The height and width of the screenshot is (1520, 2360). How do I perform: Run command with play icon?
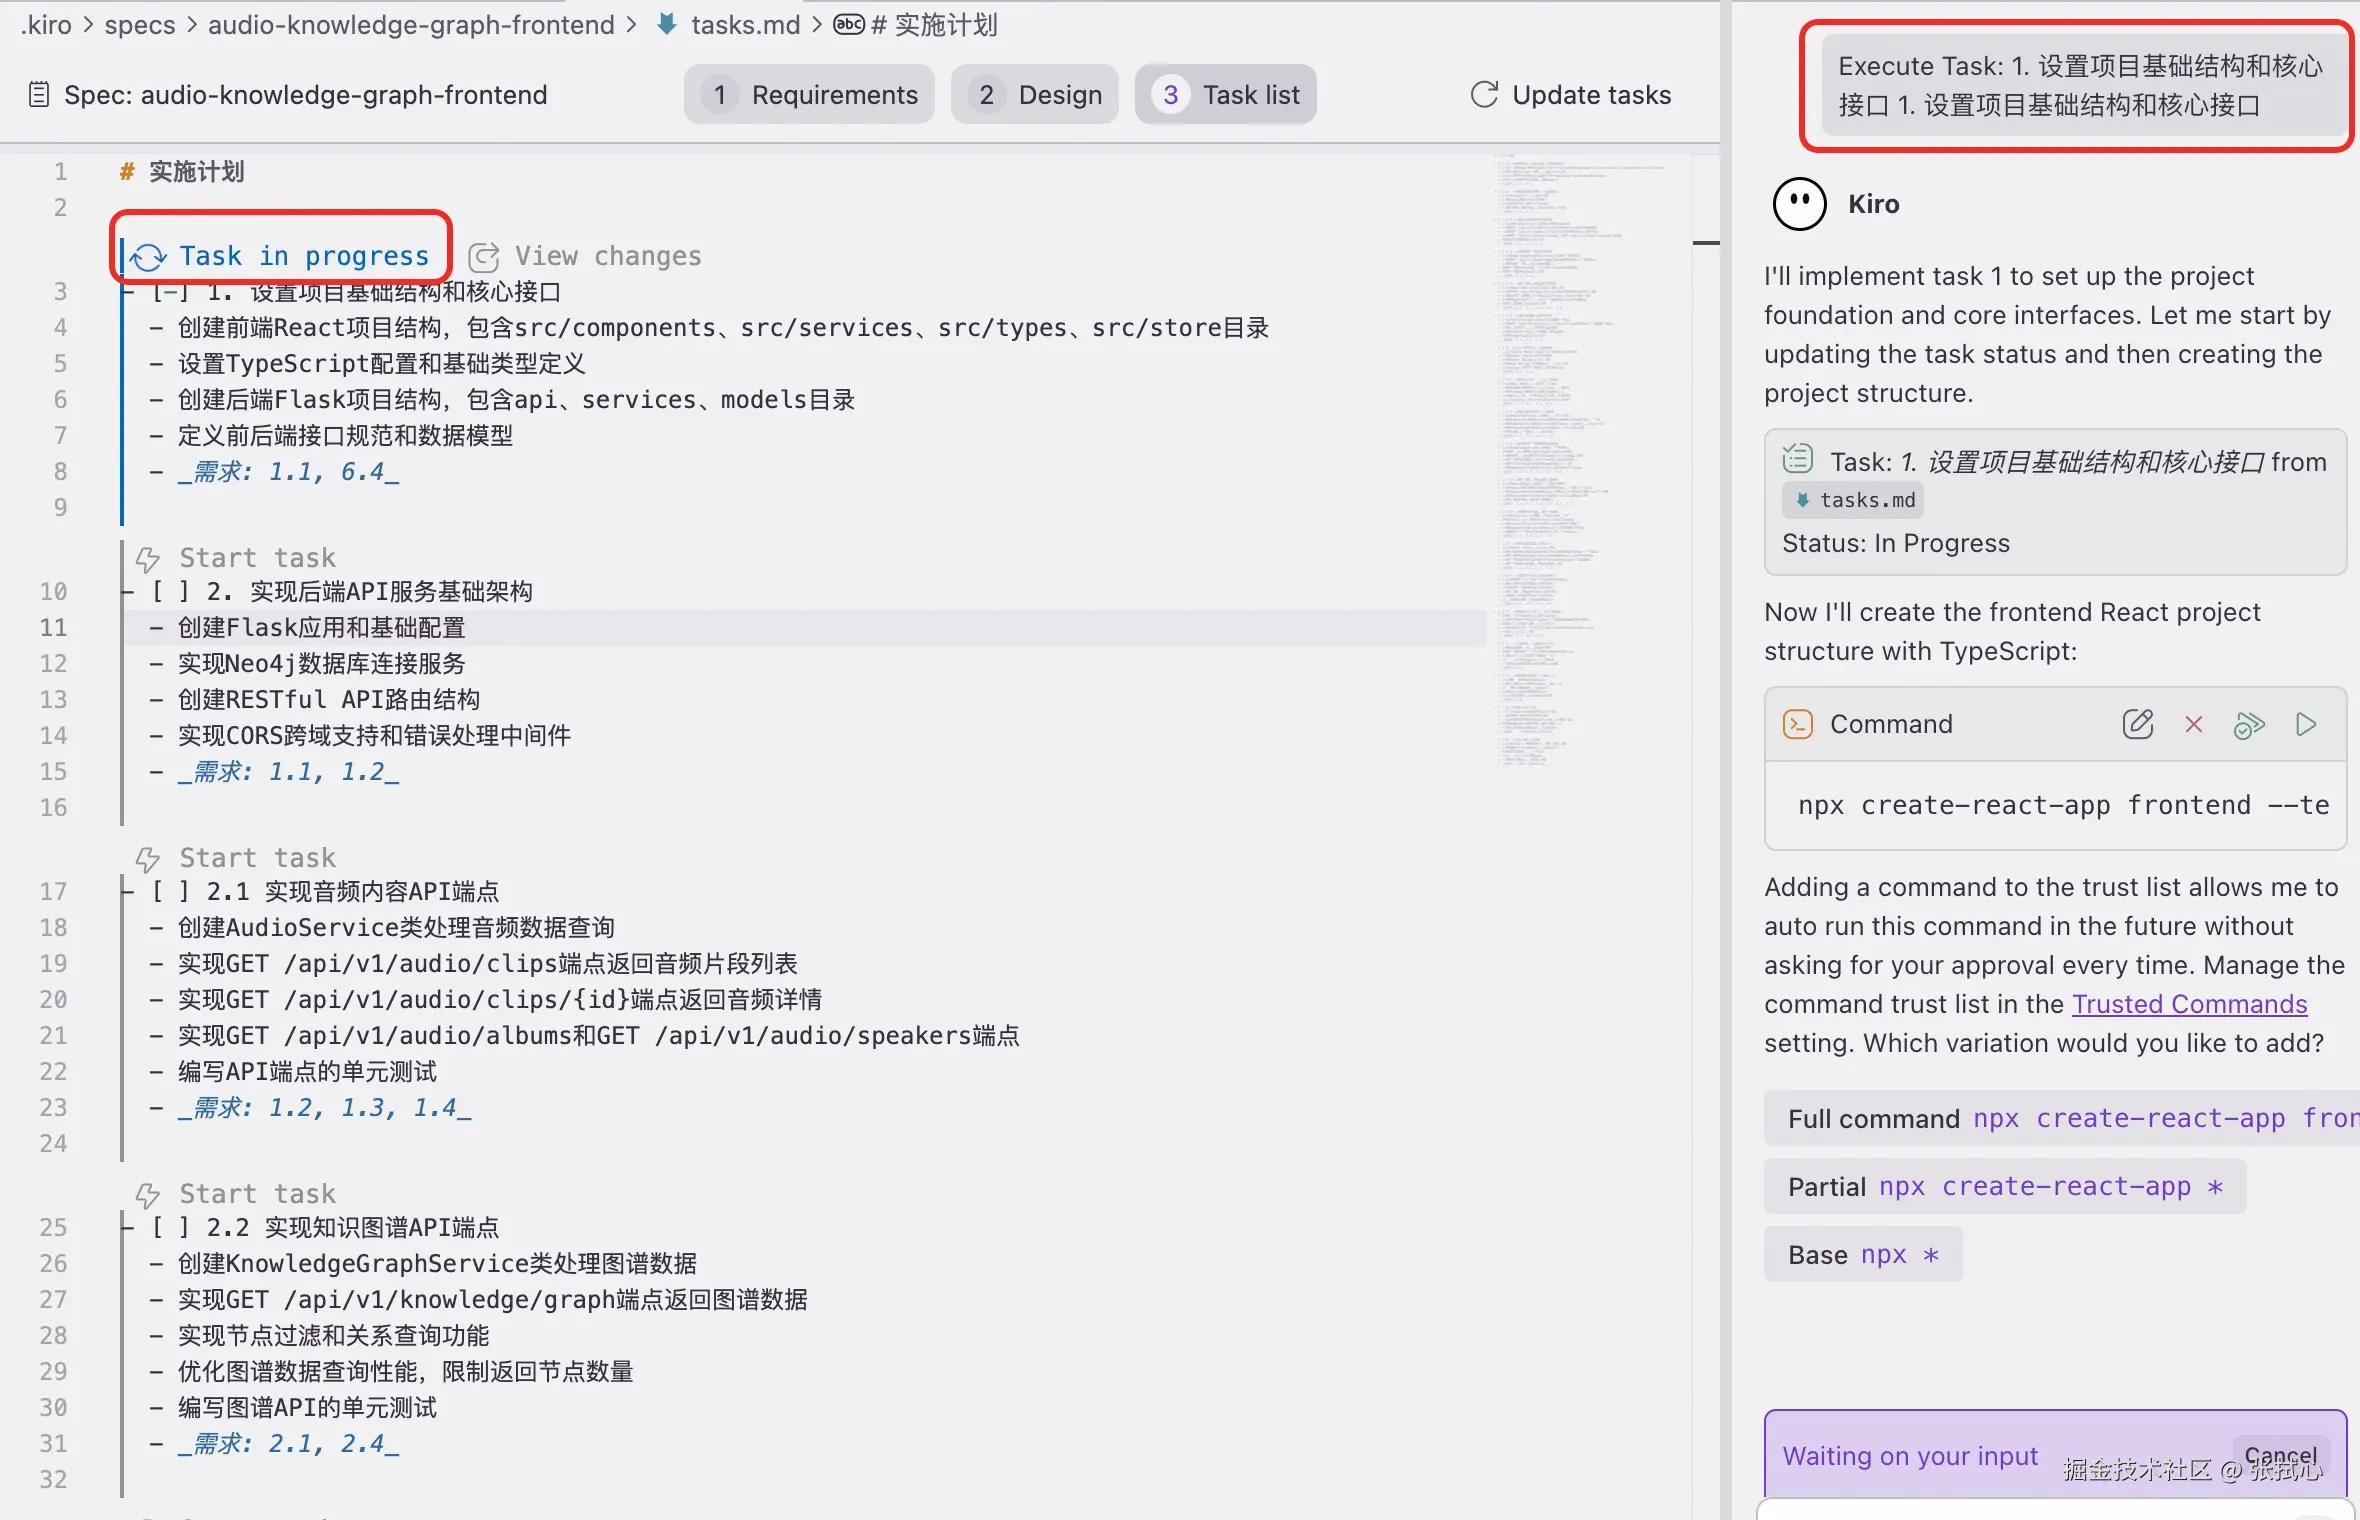pyautogui.click(x=2306, y=724)
